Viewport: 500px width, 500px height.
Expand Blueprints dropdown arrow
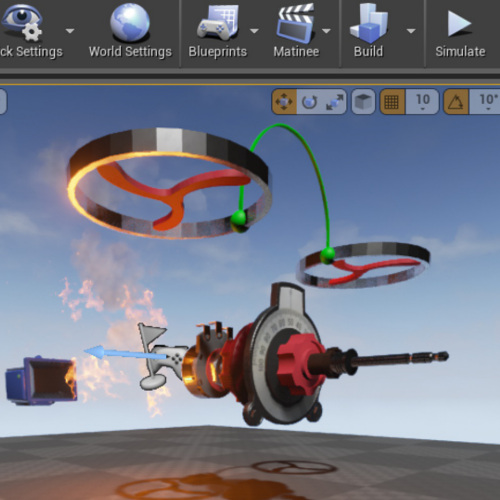(x=254, y=31)
